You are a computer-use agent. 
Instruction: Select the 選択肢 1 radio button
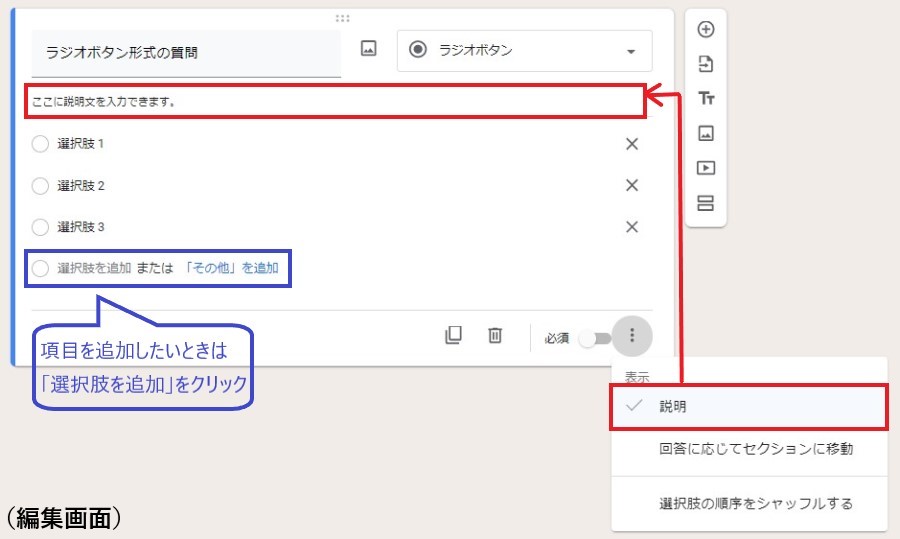pos(40,144)
